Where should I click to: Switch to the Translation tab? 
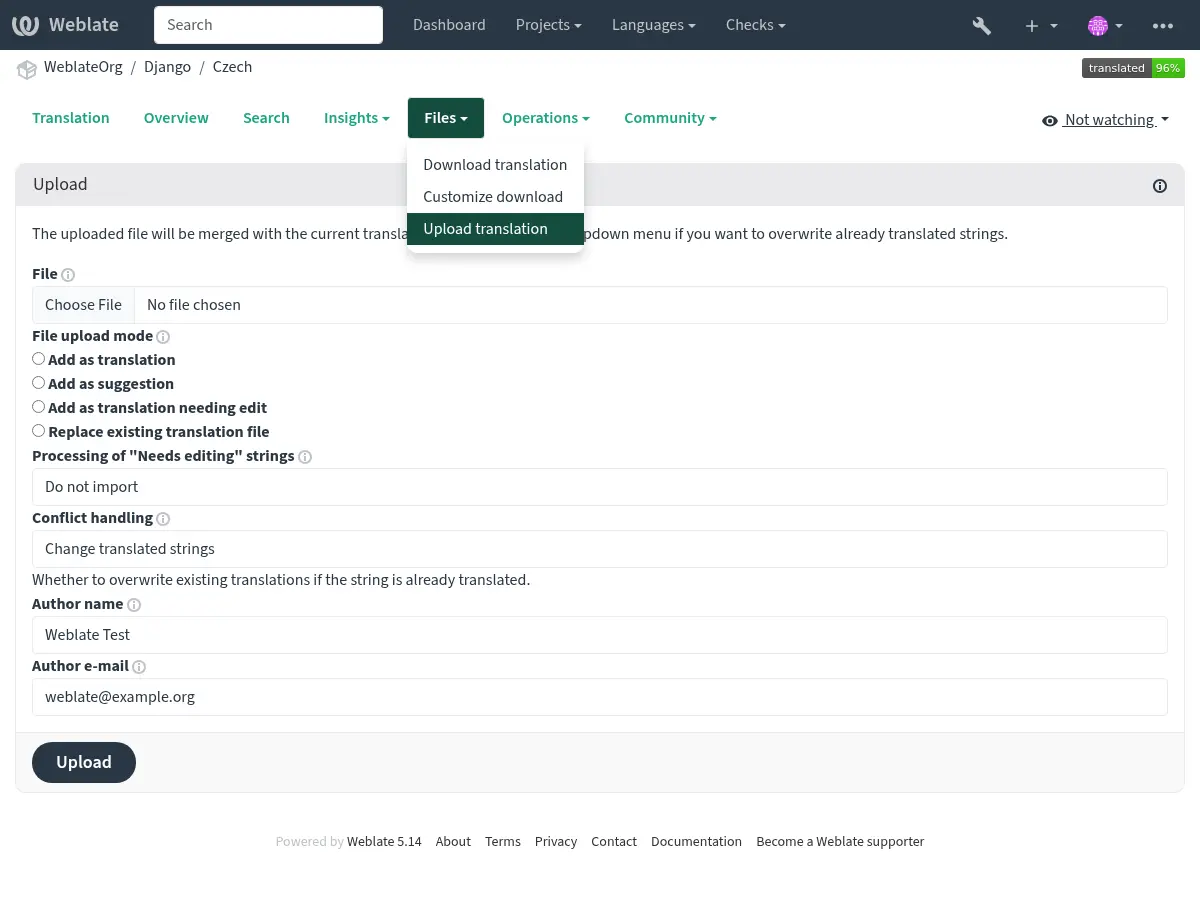pyautogui.click(x=71, y=118)
